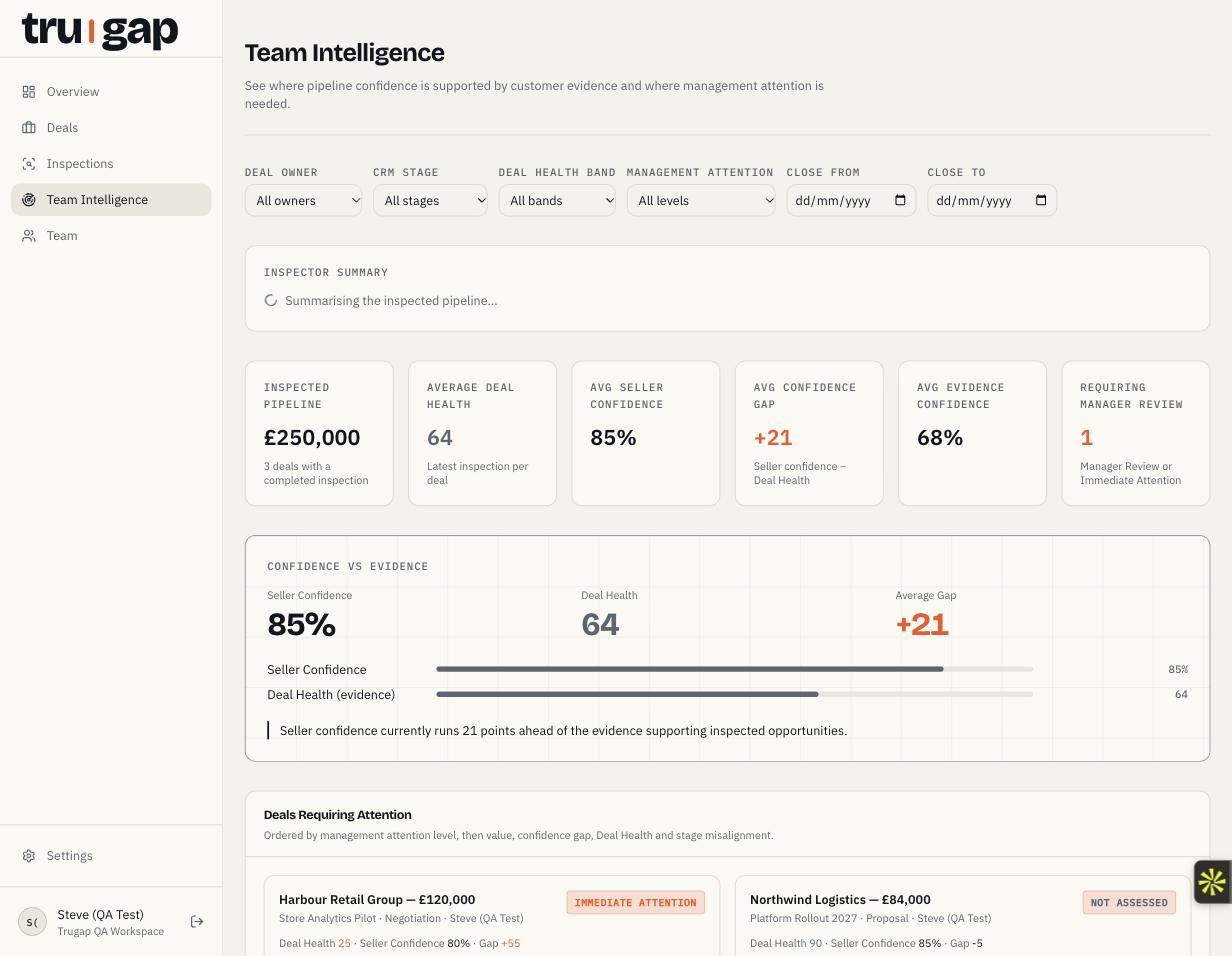
Task: Click the Avg Evidence Confidence 68% card
Action: [972, 433]
